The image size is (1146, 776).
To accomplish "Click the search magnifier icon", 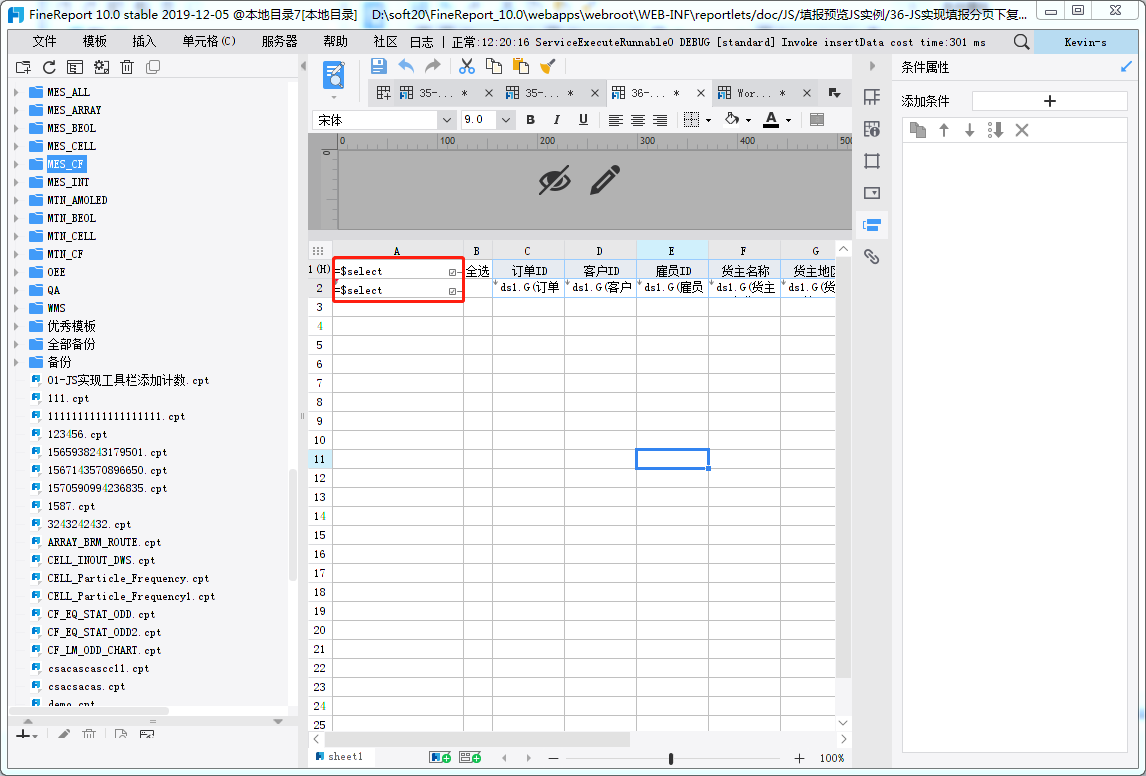I will [1022, 42].
